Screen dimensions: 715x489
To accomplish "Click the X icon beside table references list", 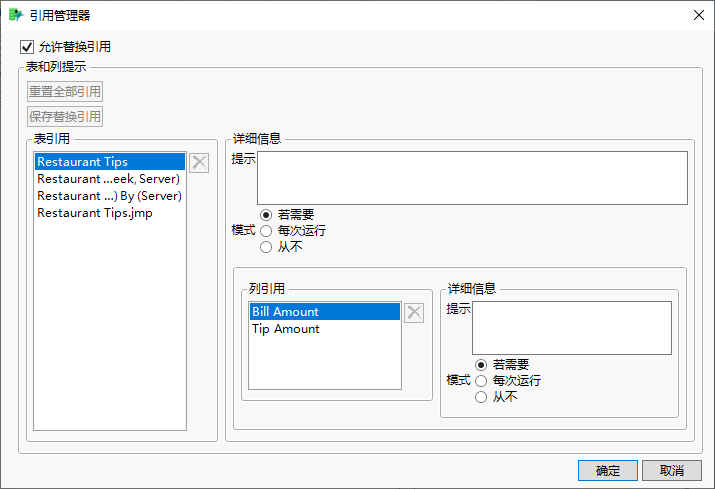I will pyautogui.click(x=199, y=163).
